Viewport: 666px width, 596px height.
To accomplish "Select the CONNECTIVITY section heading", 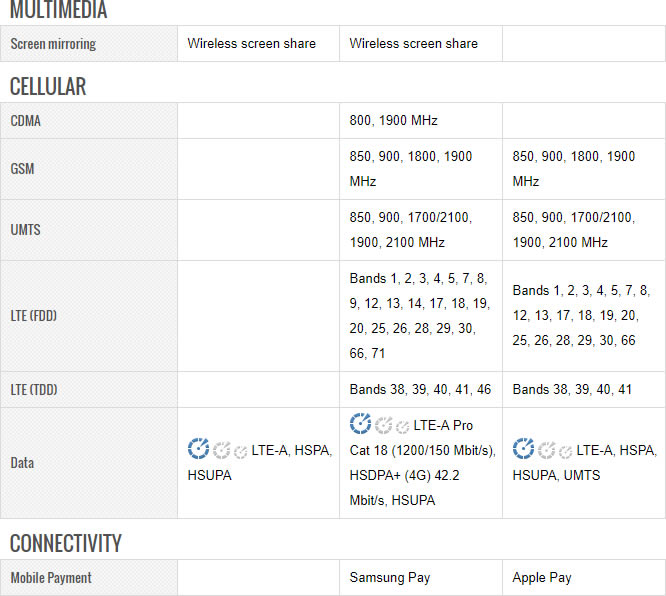I will click(x=66, y=543).
